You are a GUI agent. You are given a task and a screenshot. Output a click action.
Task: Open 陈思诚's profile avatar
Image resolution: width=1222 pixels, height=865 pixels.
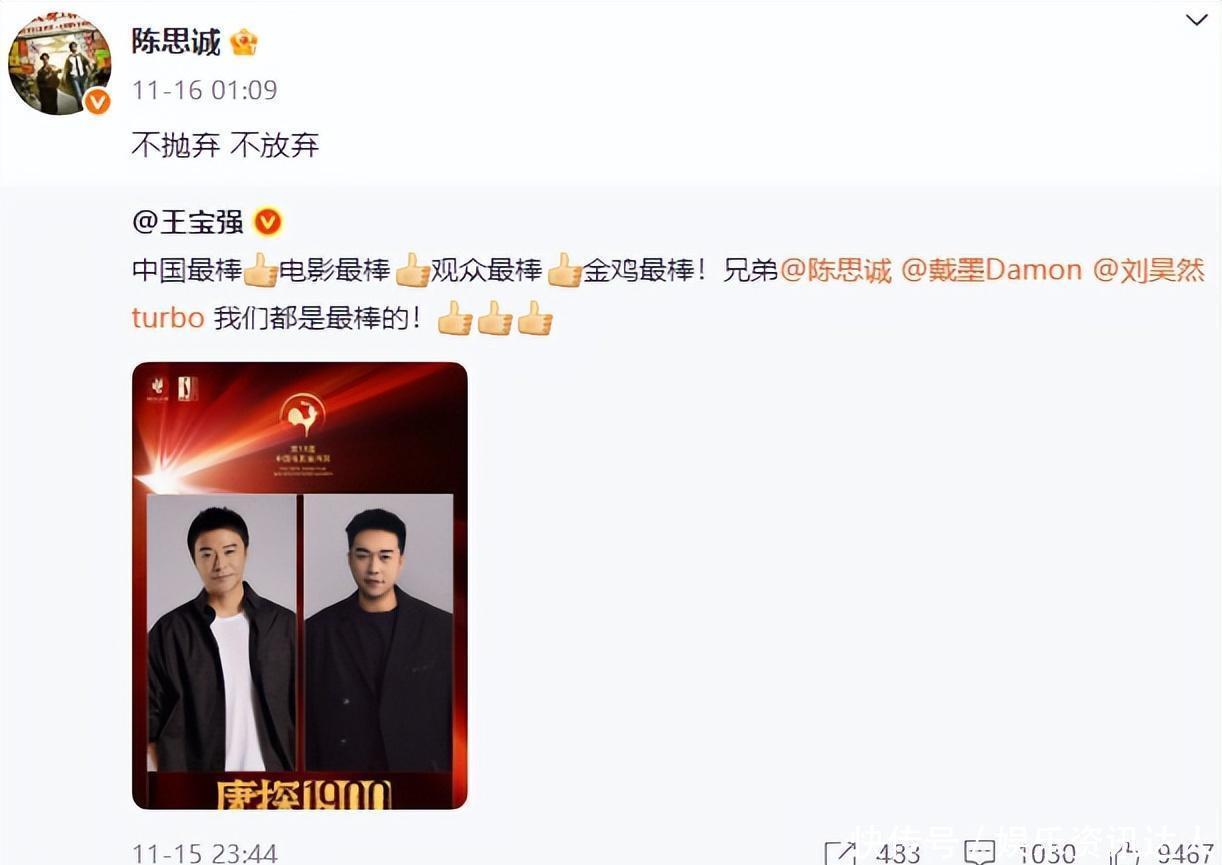(x=60, y=64)
